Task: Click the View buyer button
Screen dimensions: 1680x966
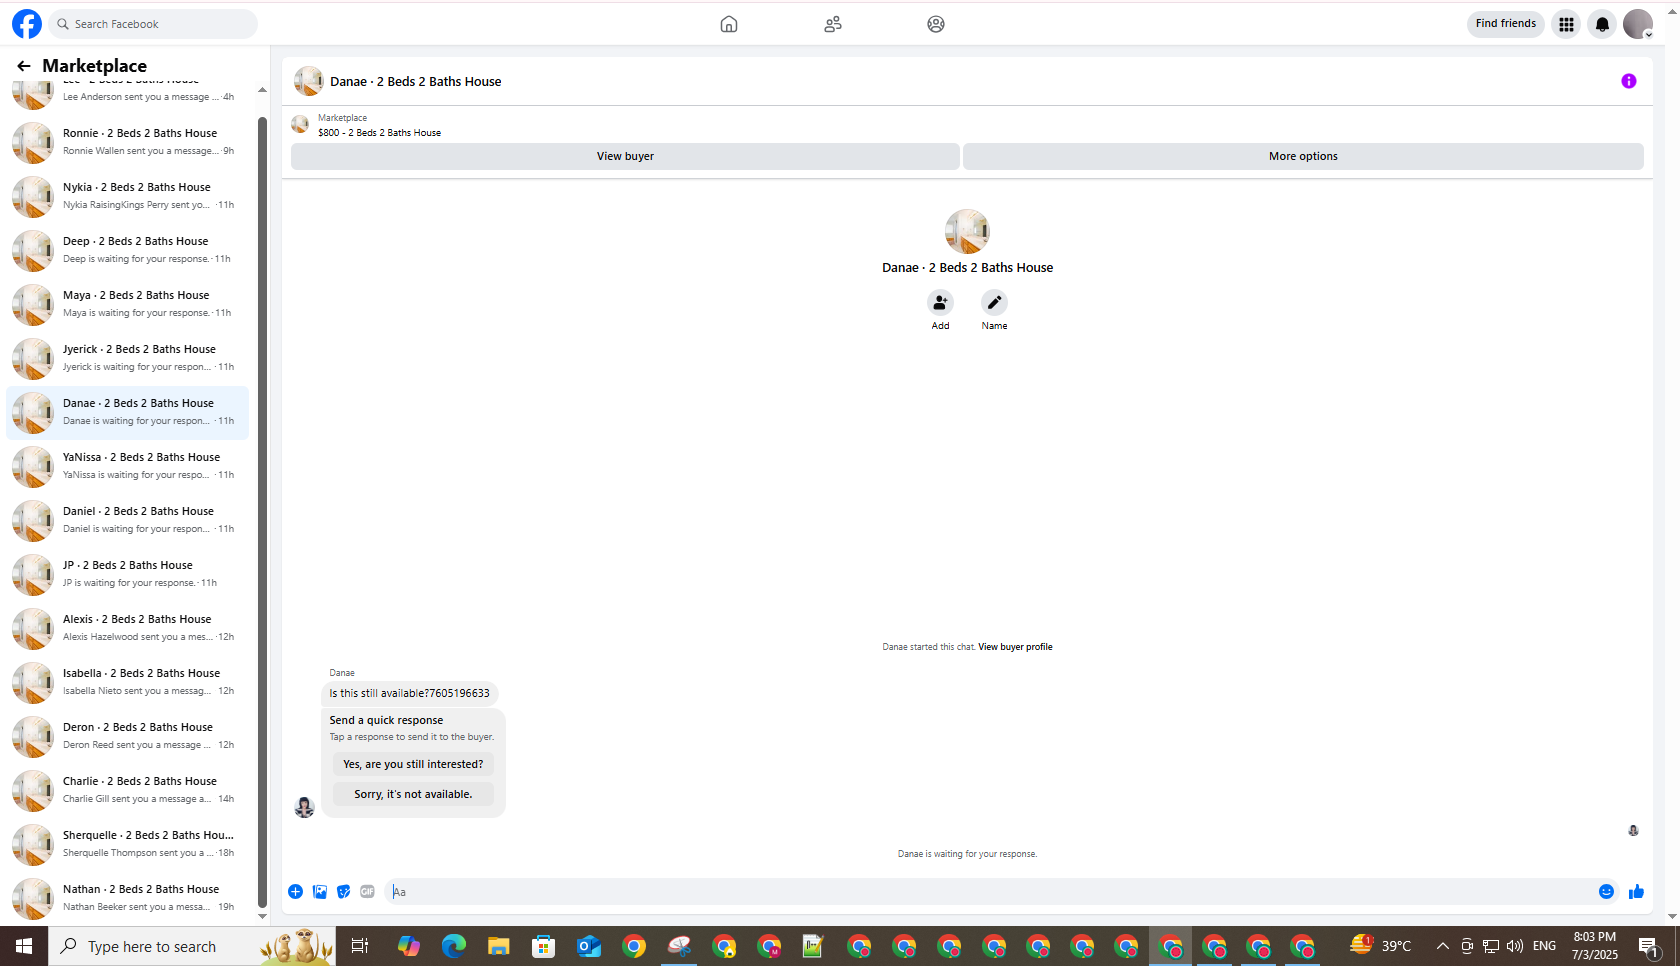Action: point(625,156)
